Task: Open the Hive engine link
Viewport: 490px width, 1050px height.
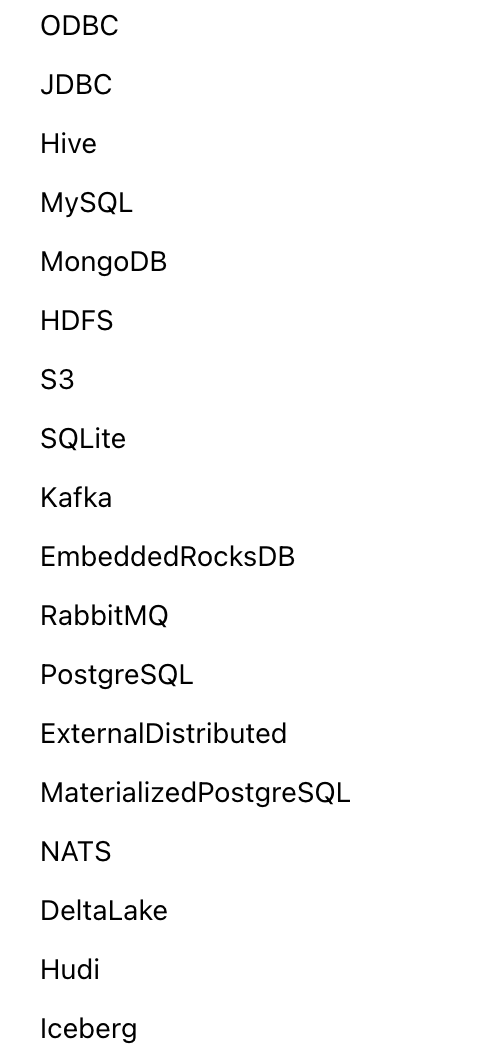Action: (x=68, y=144)
